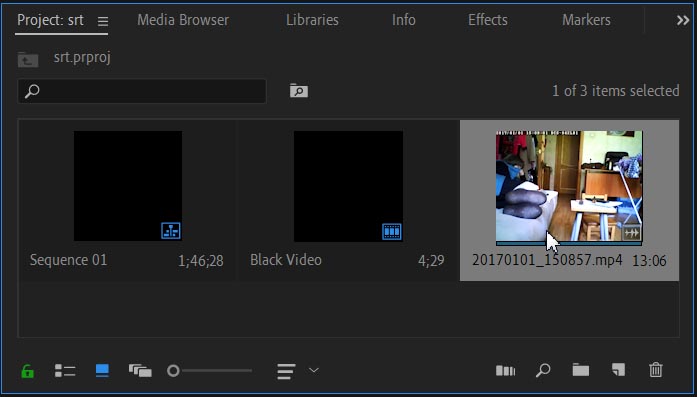
Task: Click the filmstrip badge on Black Video
Action: pyautogui.click(x=392, y=231)
